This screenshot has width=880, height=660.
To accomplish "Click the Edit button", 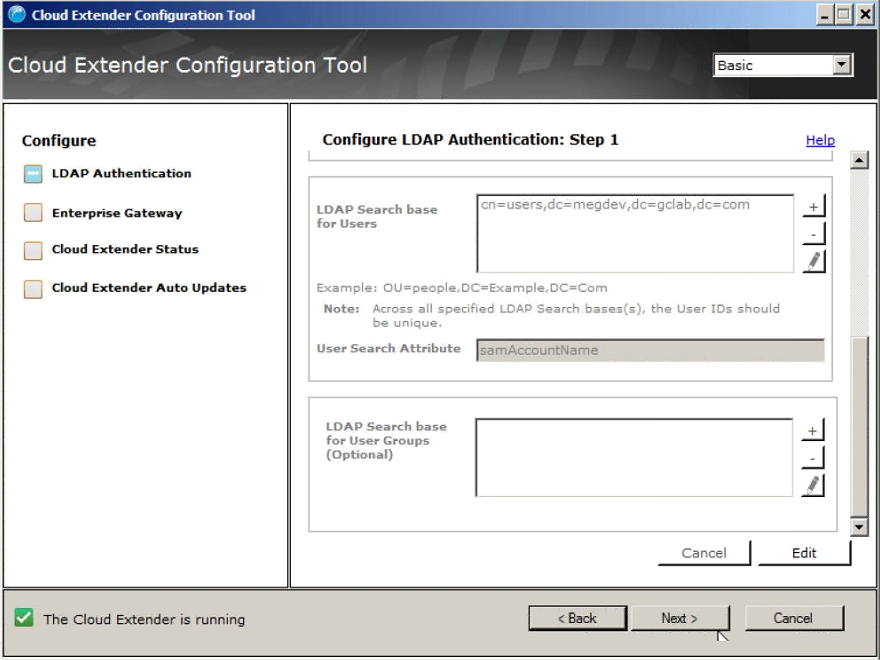I will (804, 553).
